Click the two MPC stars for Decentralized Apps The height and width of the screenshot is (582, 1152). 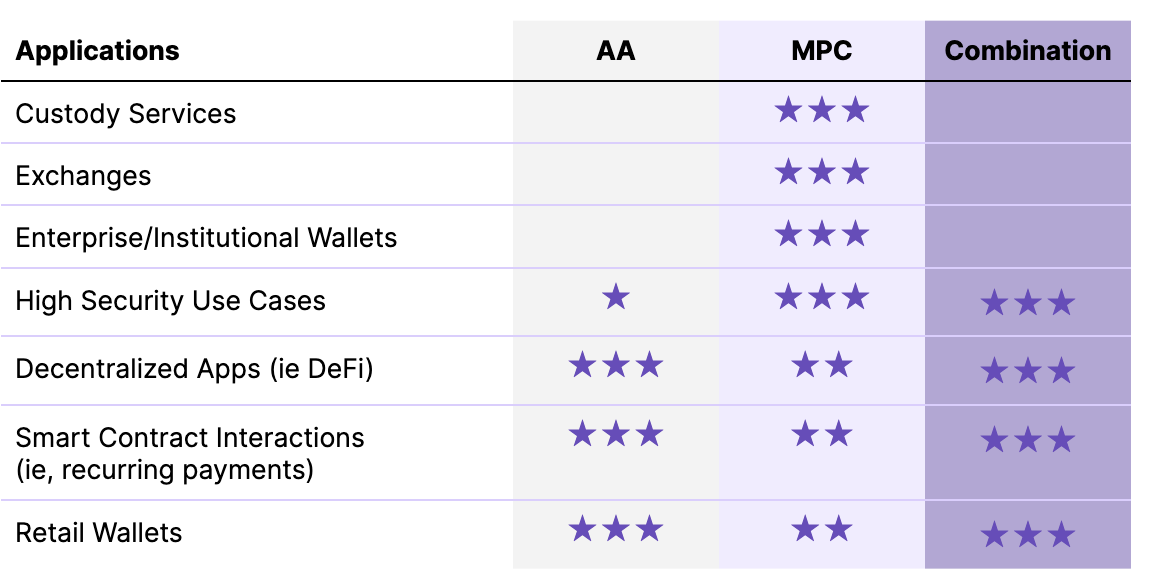(x=821, y=365)
